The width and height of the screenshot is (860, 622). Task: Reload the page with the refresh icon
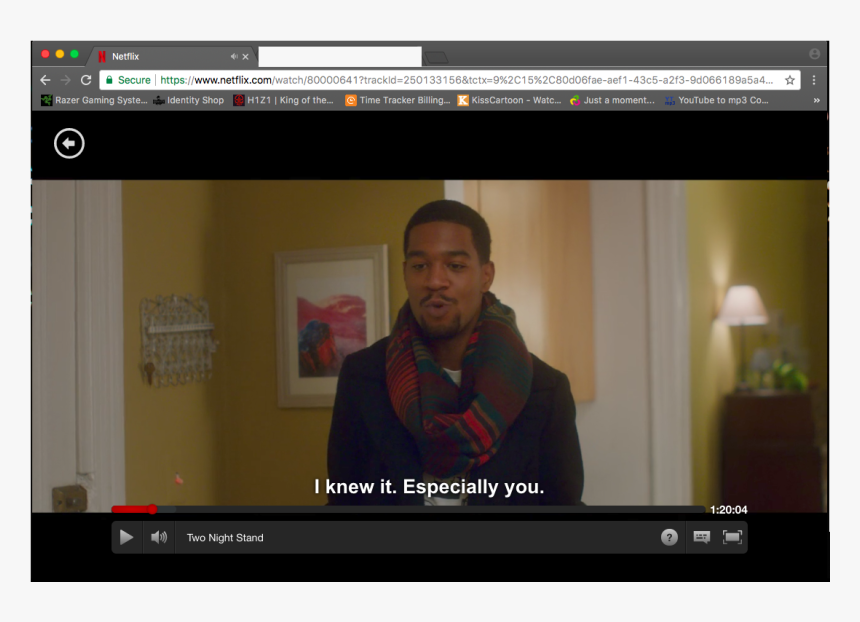point(86,80)
